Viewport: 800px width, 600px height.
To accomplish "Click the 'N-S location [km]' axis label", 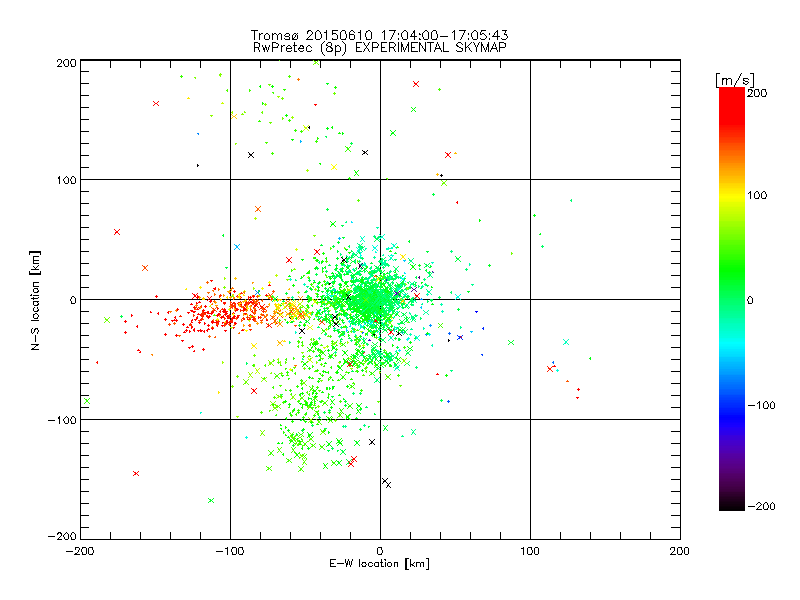I will [35, 300].
